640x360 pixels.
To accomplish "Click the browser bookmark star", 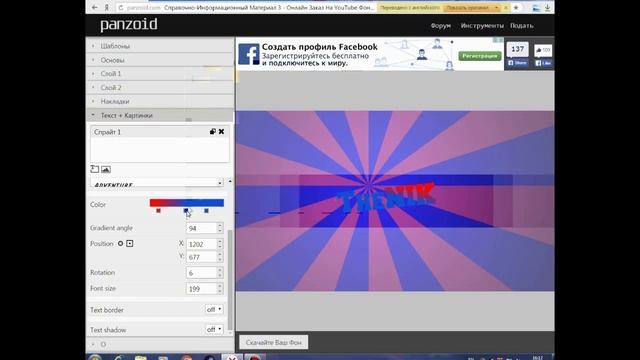I will (x=516, y=7).
